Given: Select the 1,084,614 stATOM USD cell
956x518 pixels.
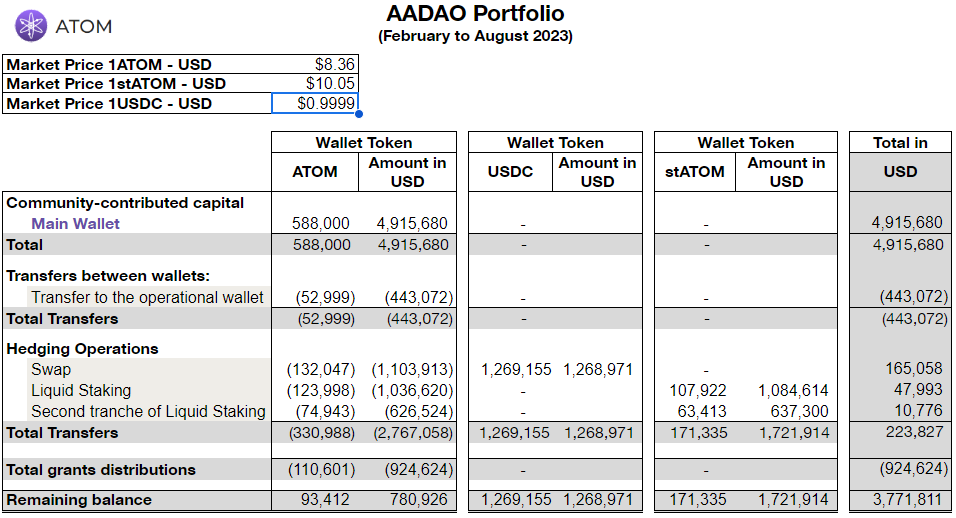Looking at the screenshot, I should pyautogui.click(x=793, y=391).
